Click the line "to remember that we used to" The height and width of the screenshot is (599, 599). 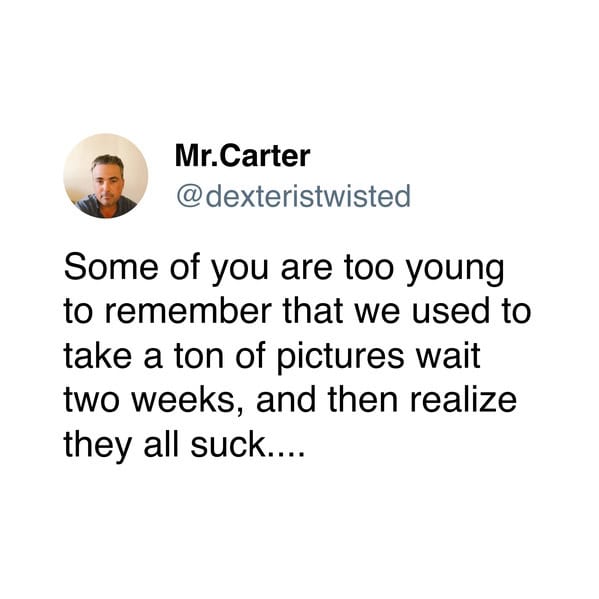click(298, 311)
